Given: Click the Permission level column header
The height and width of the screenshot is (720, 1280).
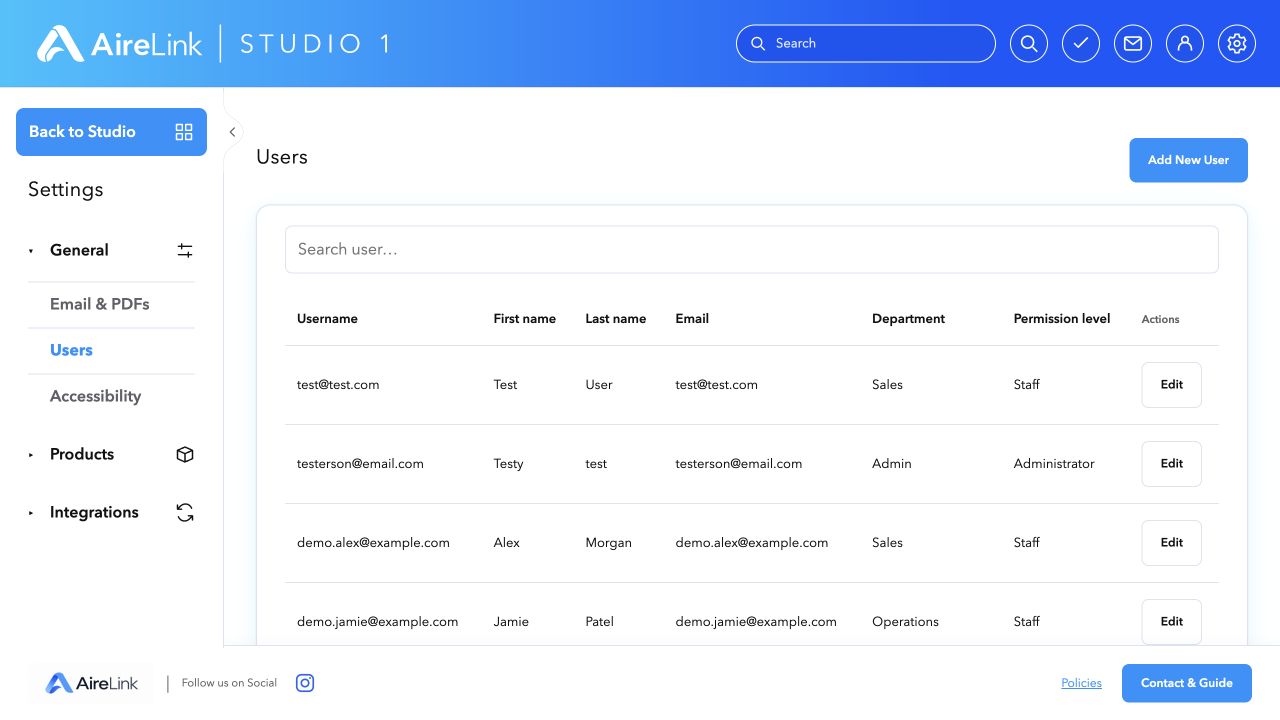Looking at the screenshot, I should [1062, 319].
